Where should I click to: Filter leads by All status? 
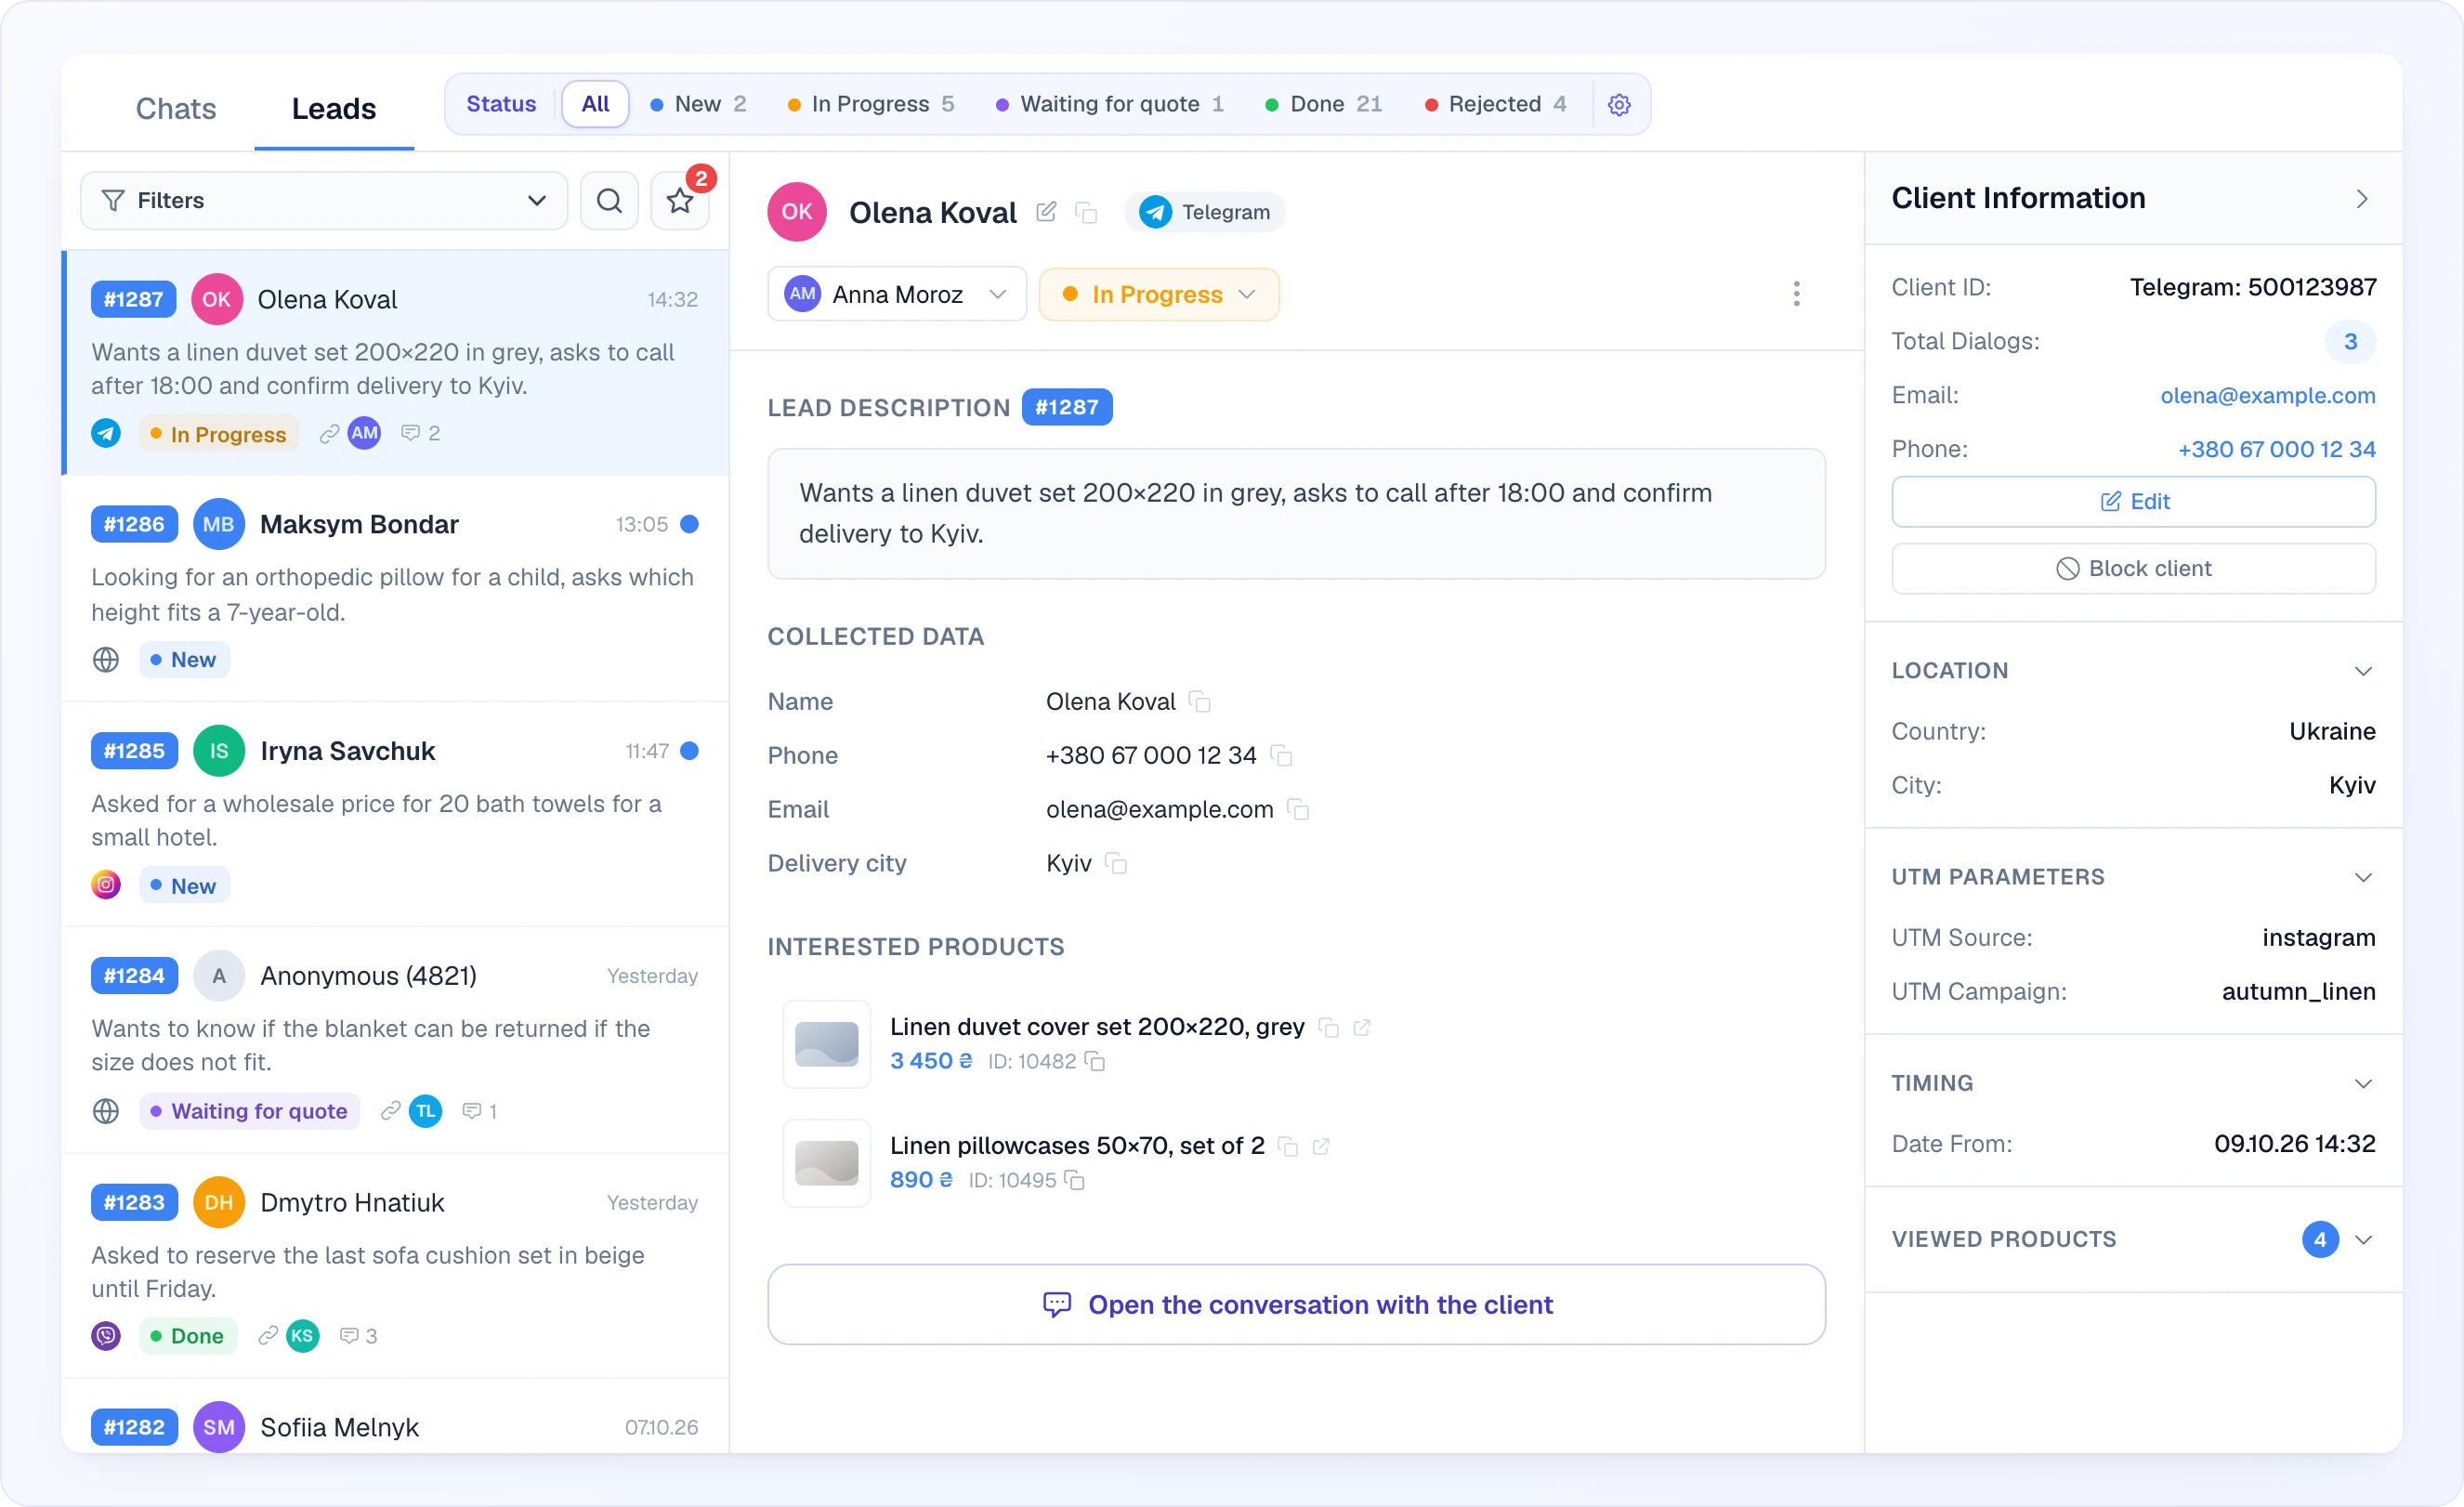[x=595, y=104]
